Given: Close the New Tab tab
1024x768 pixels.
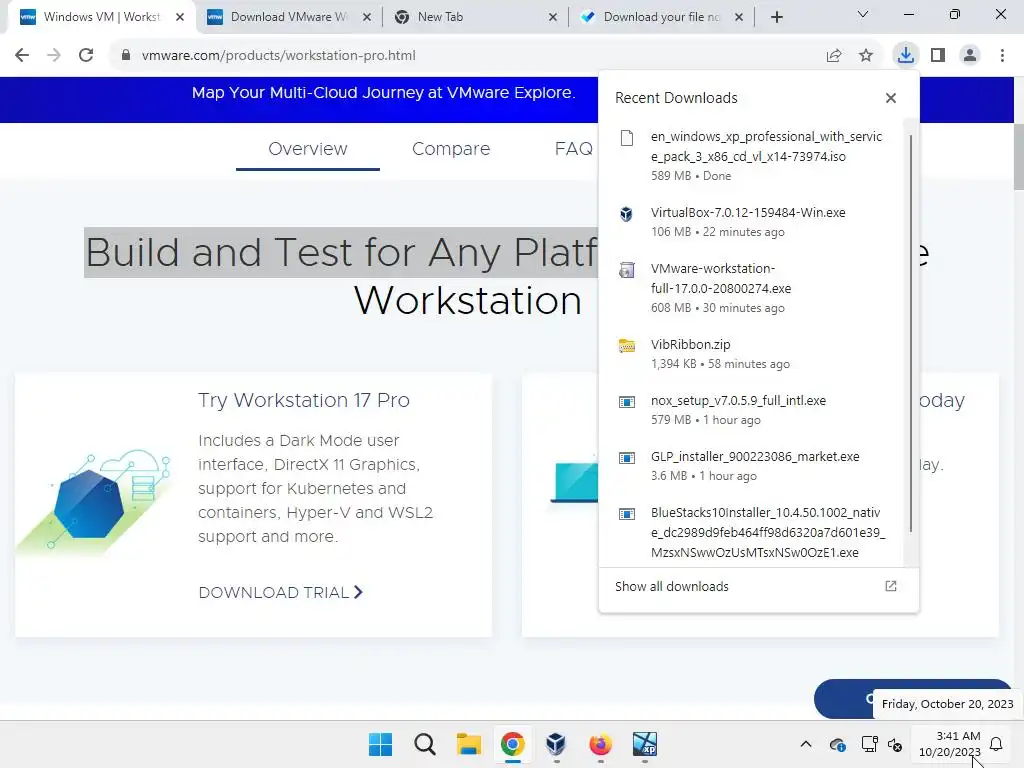Looking at the screenshot, I should (552, 17).
